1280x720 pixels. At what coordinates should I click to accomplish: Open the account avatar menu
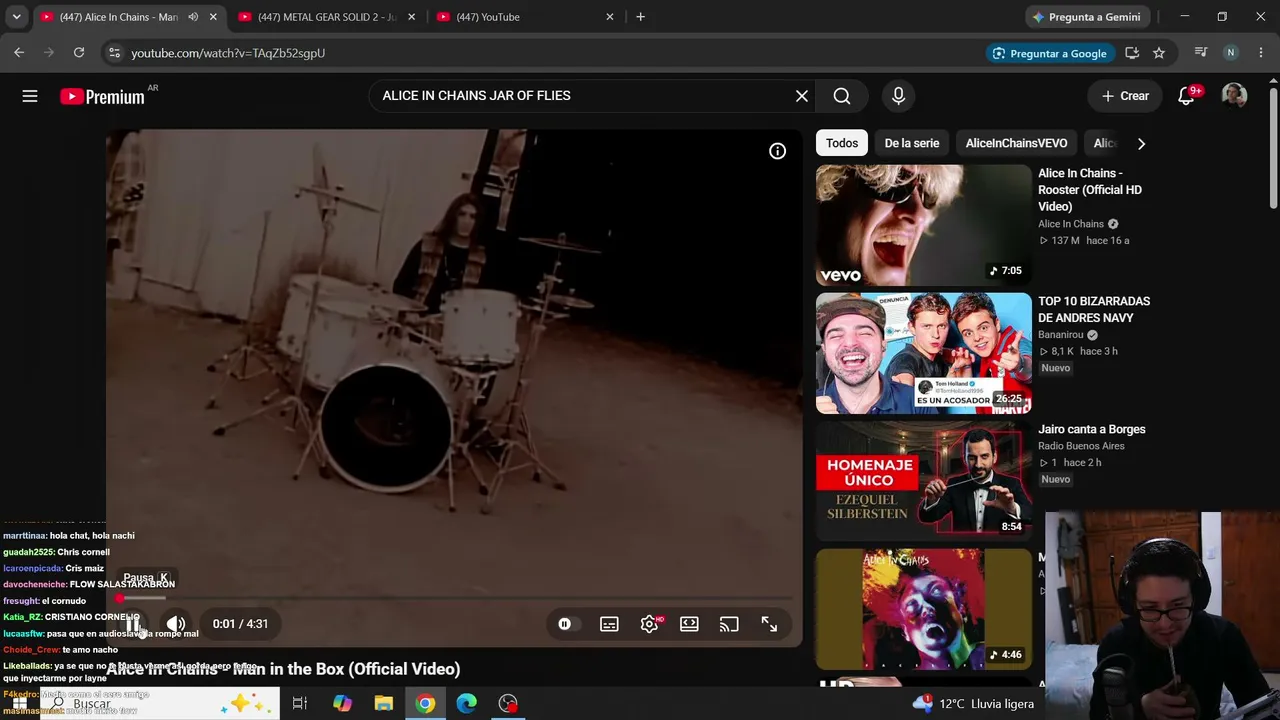point(1234,96)
